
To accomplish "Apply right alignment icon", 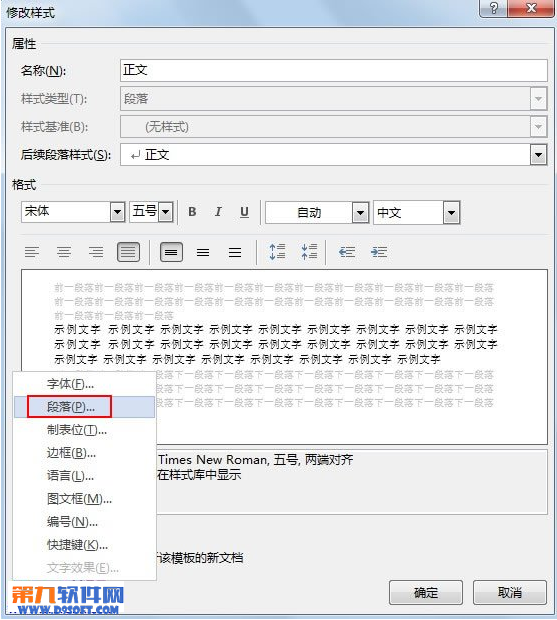I will coord(96,252).
